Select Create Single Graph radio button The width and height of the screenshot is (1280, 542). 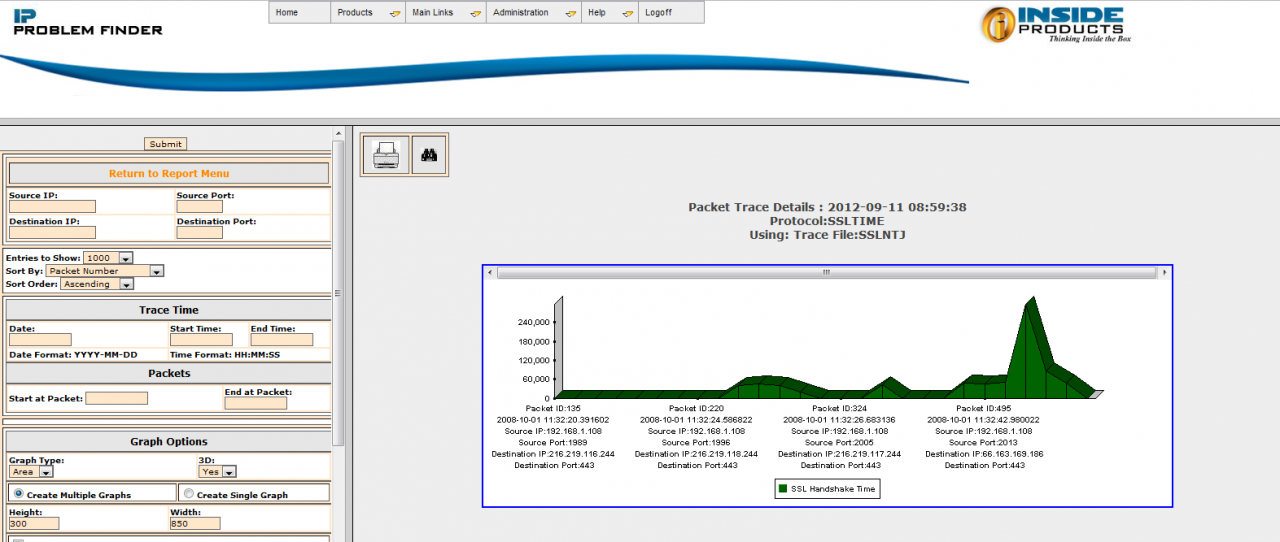[x=188, y=494]
